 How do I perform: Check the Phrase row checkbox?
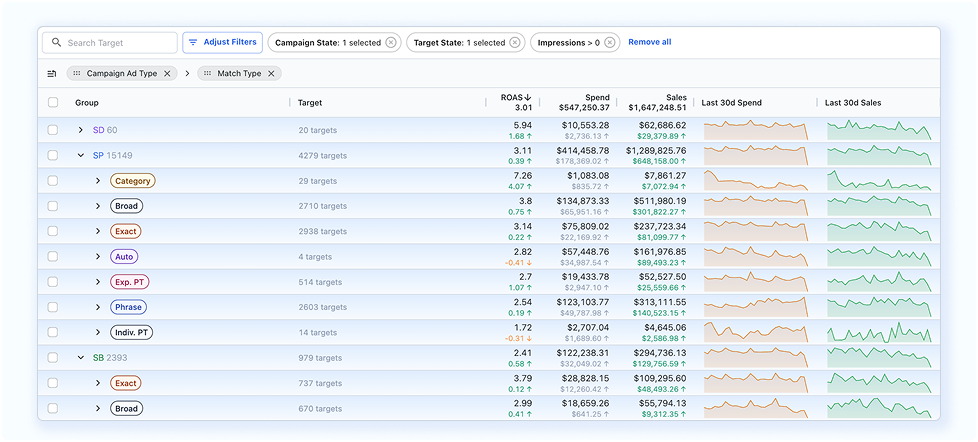[53, 307]
